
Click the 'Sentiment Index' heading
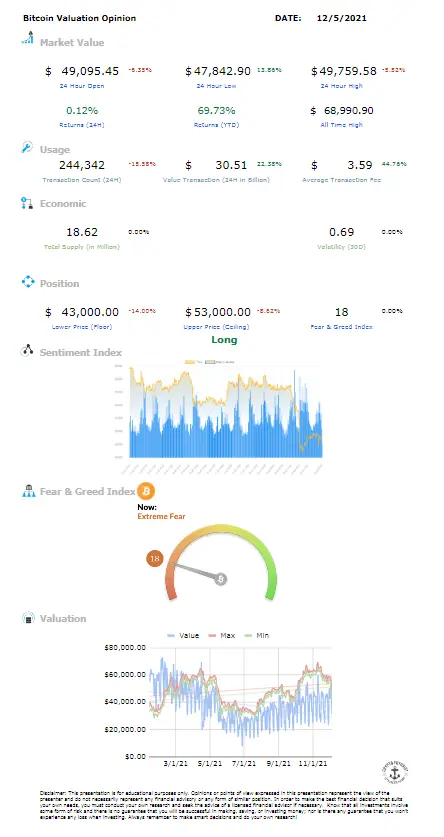pos(81,353)
